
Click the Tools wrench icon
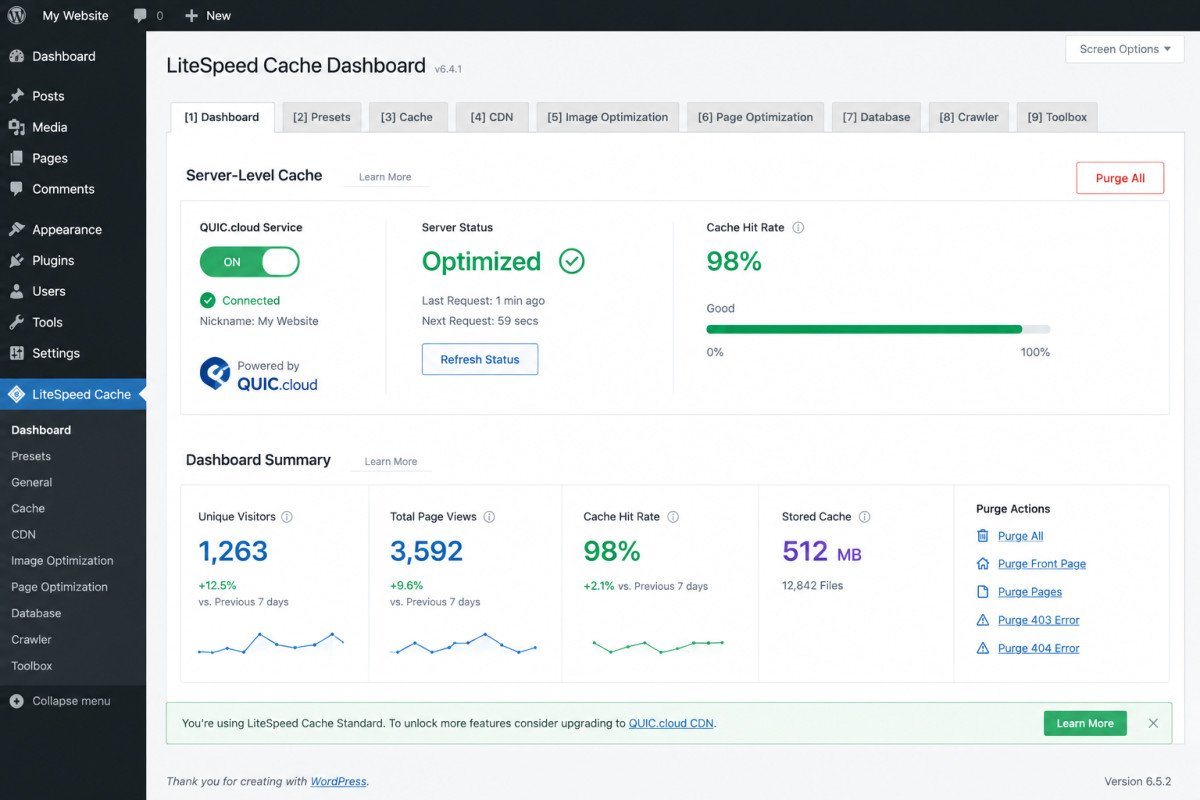click(x=16, y=322)
